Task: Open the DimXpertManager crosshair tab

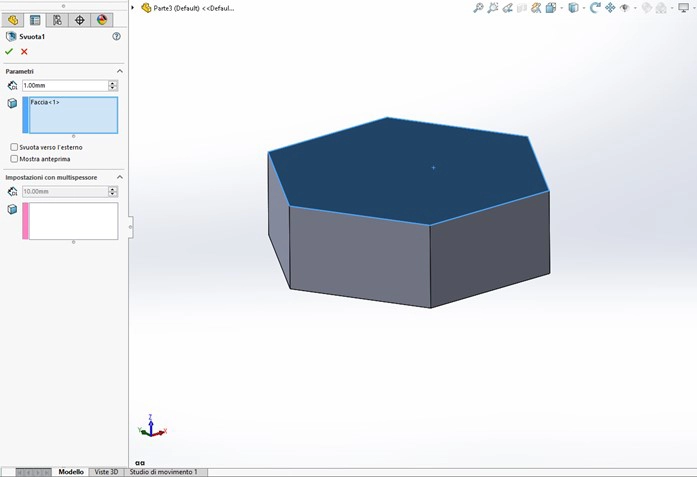Action: click(79, 20)
